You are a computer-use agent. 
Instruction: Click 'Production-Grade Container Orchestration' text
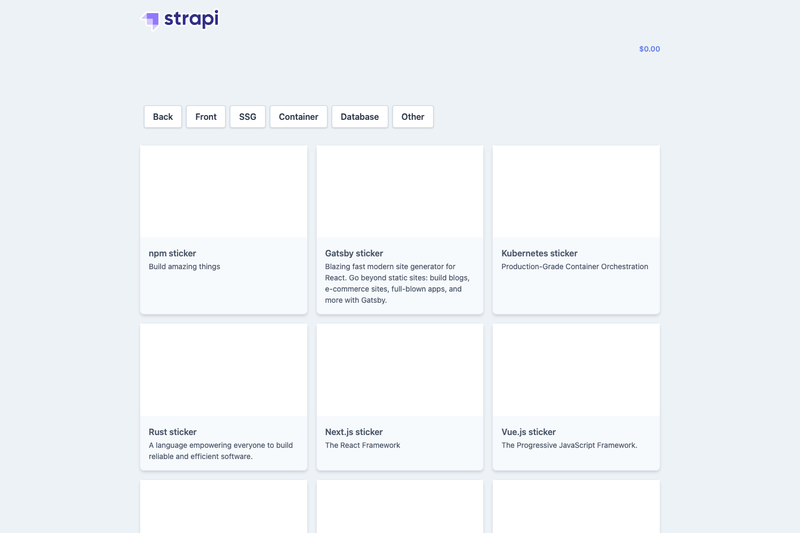click(574, 267)
